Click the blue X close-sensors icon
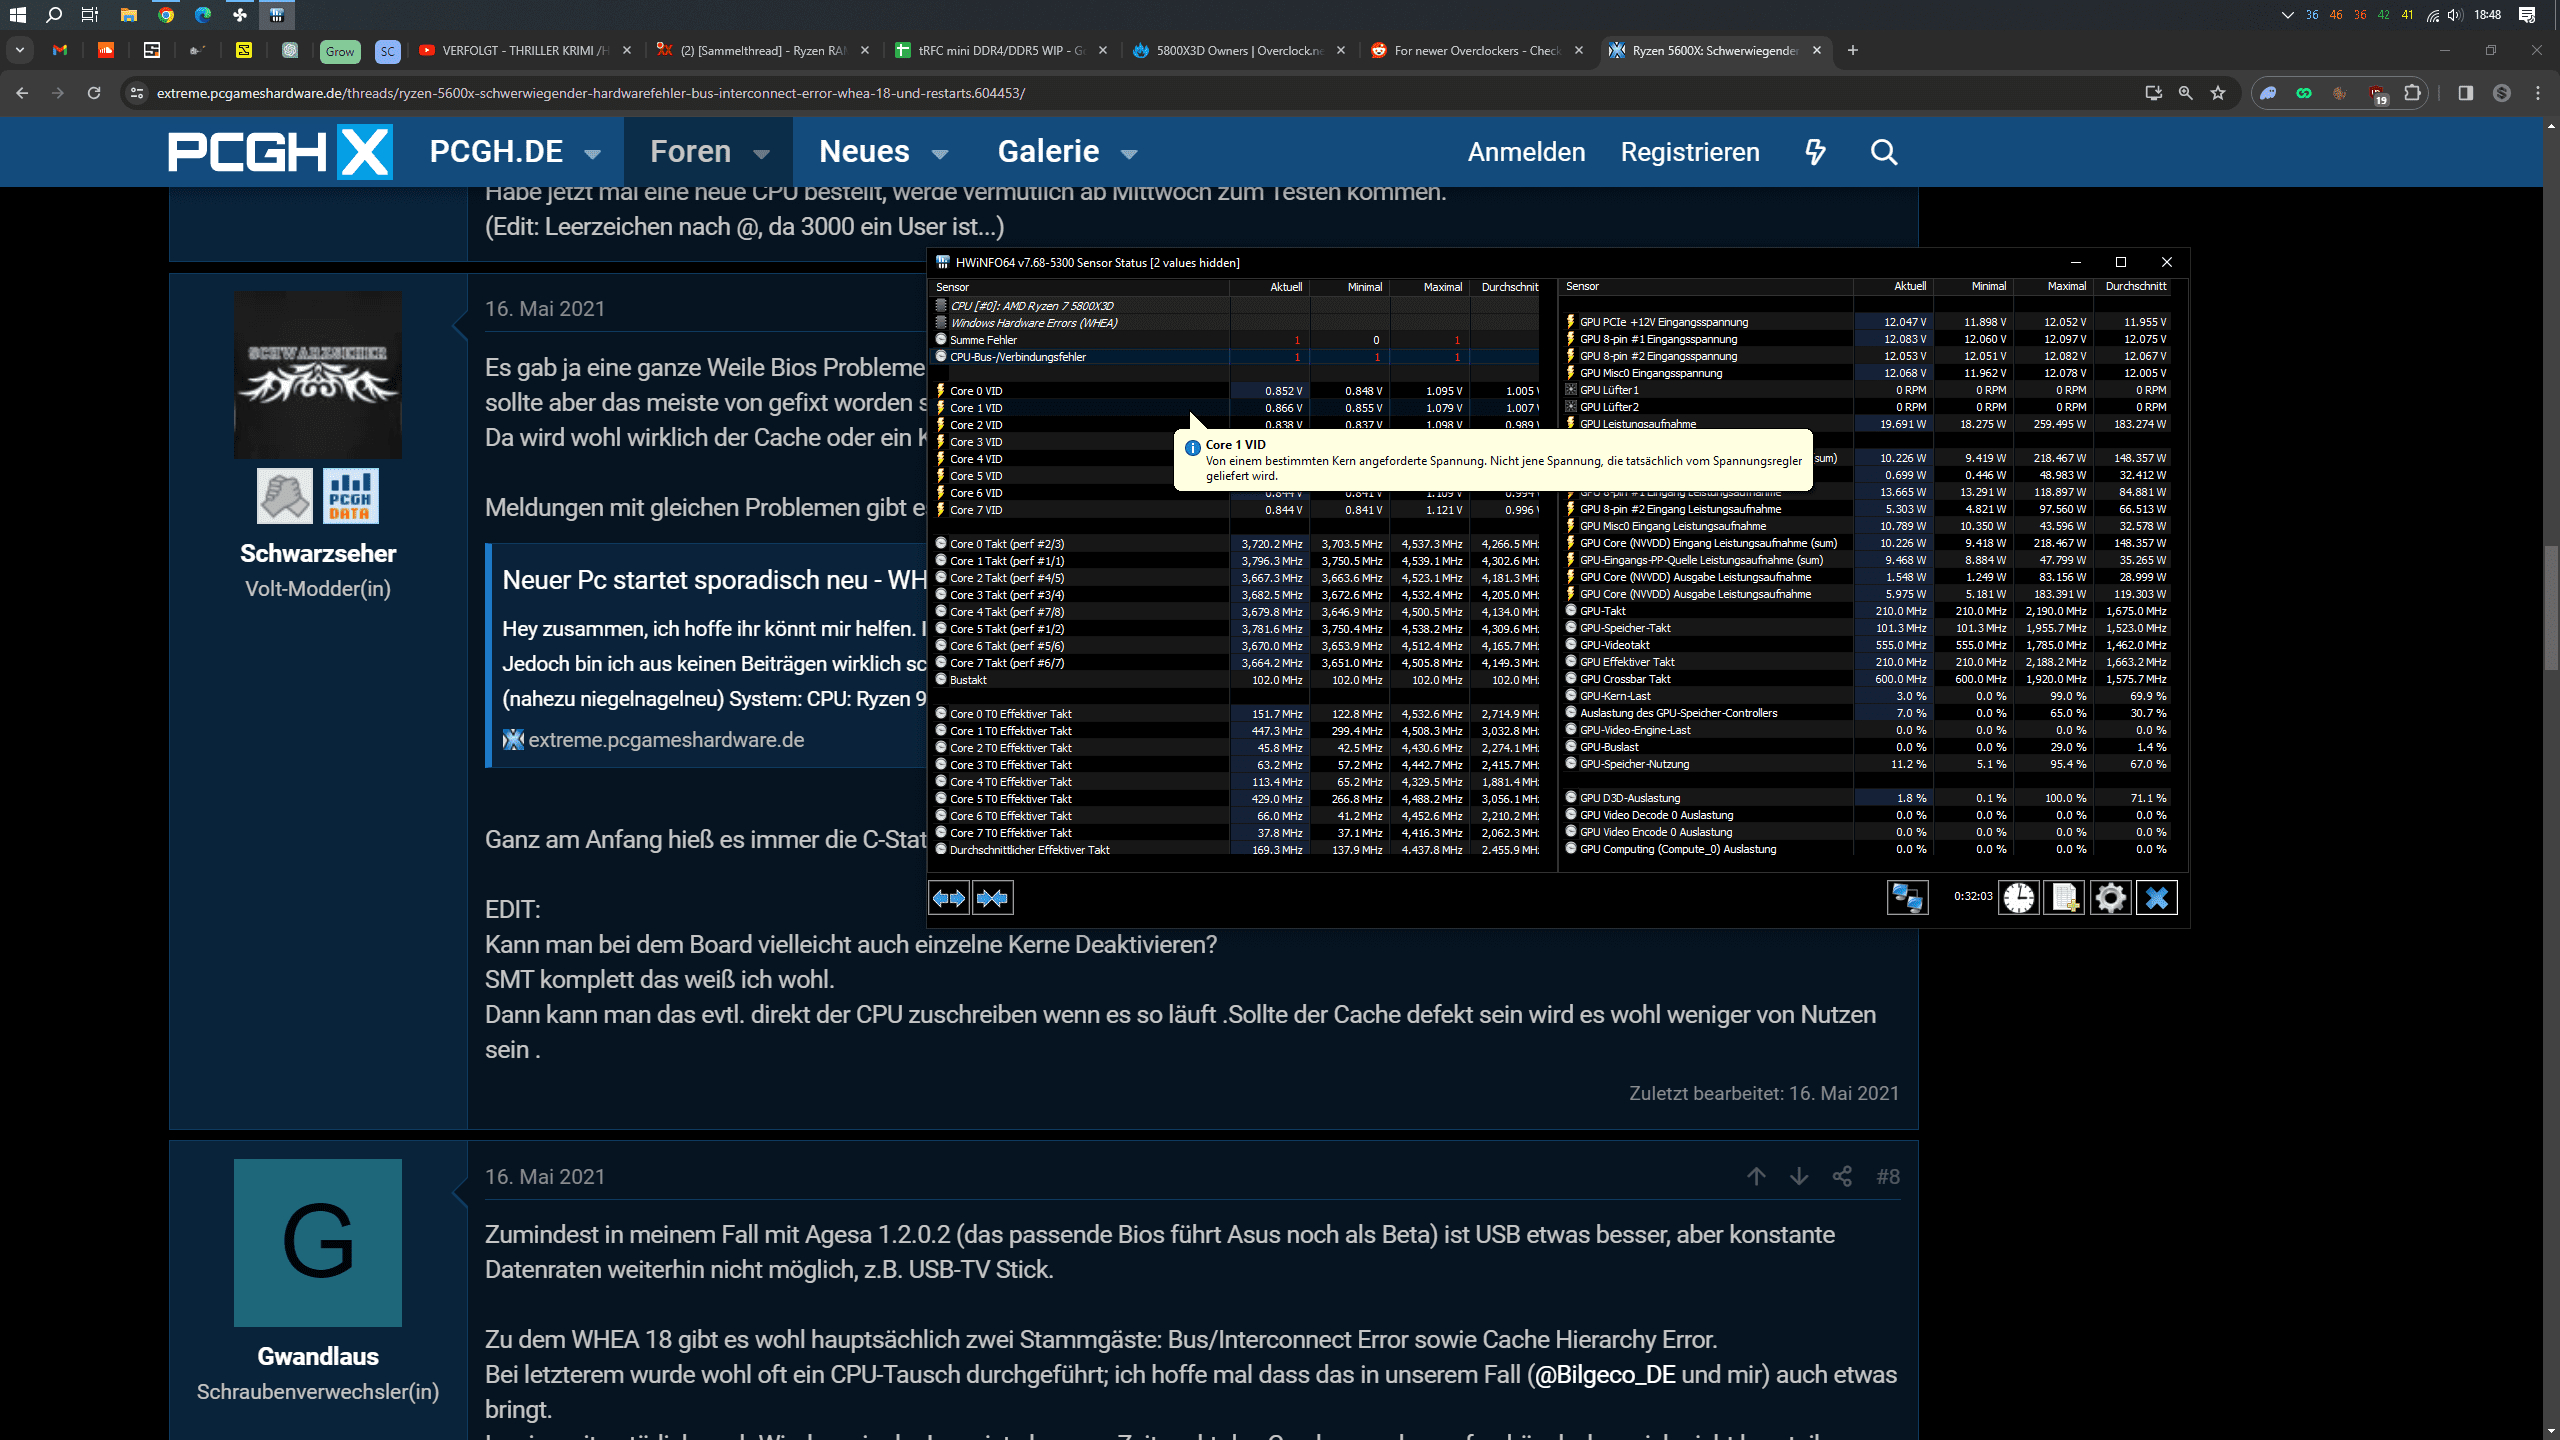 2156,898
